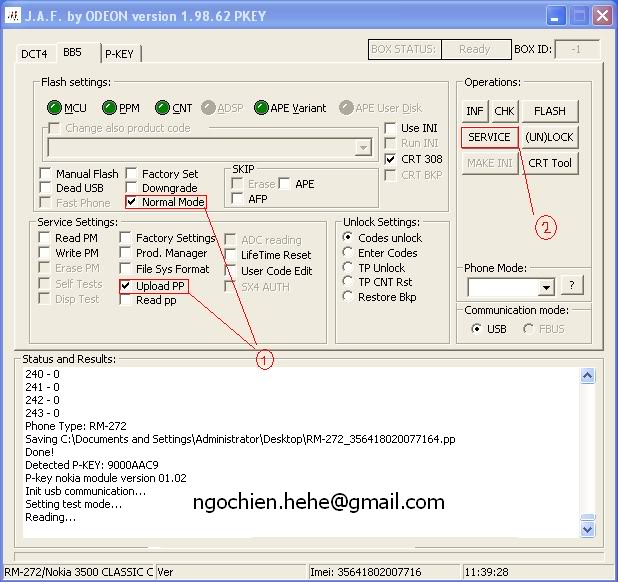Expand the product code dropdown

[363, 147]
